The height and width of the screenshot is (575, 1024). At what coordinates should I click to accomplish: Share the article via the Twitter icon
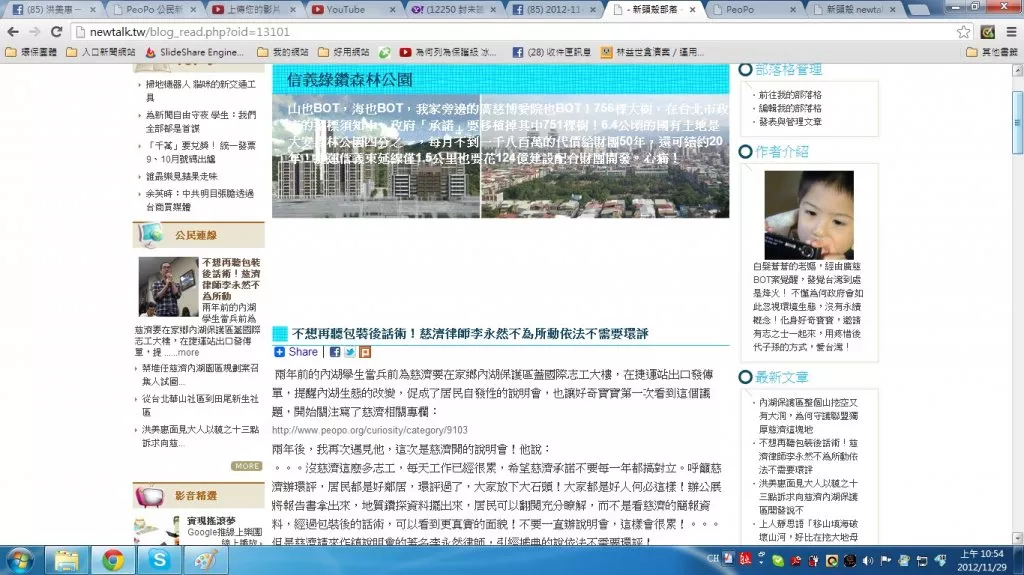click(x=350, y=352)
